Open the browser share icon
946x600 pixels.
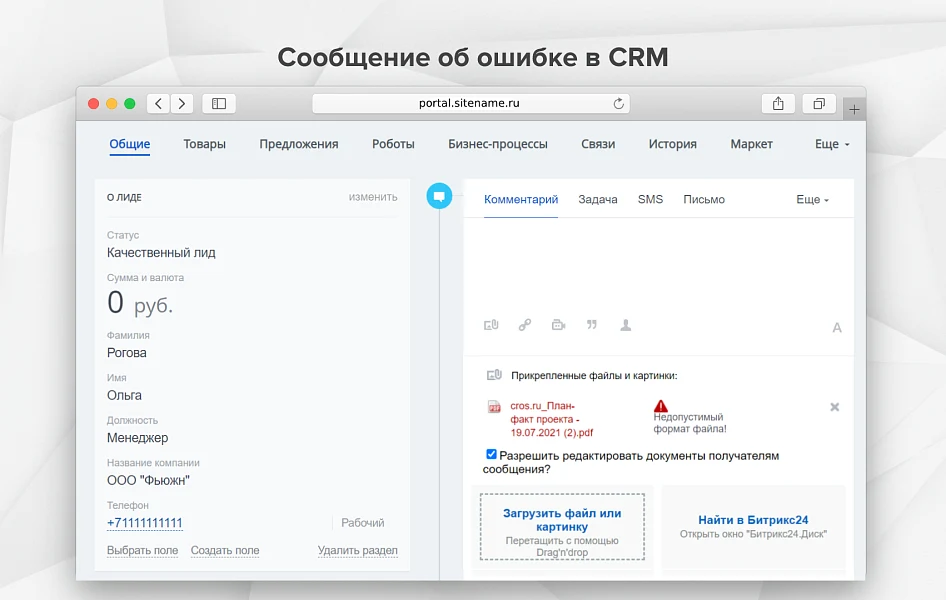tap(778, 104)
